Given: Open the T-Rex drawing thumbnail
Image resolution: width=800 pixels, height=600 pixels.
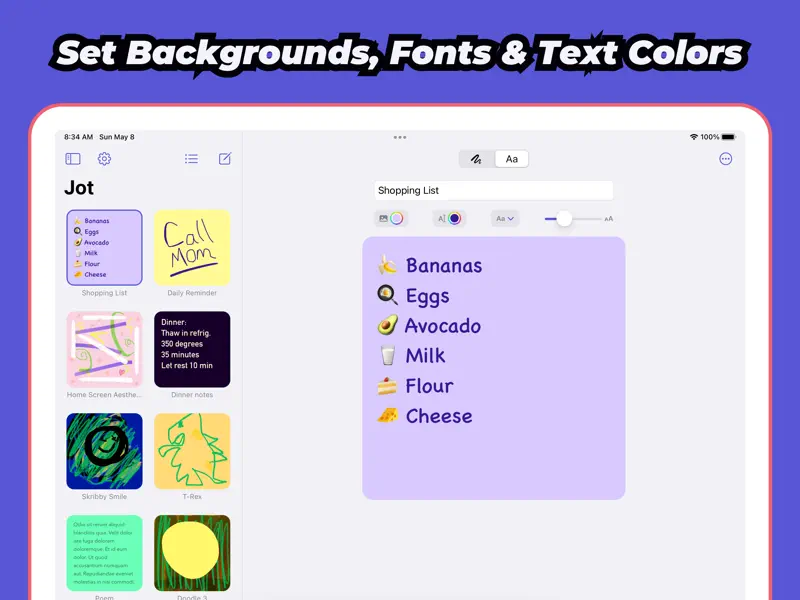Looking at the screenshot, I should click(192, 451).
